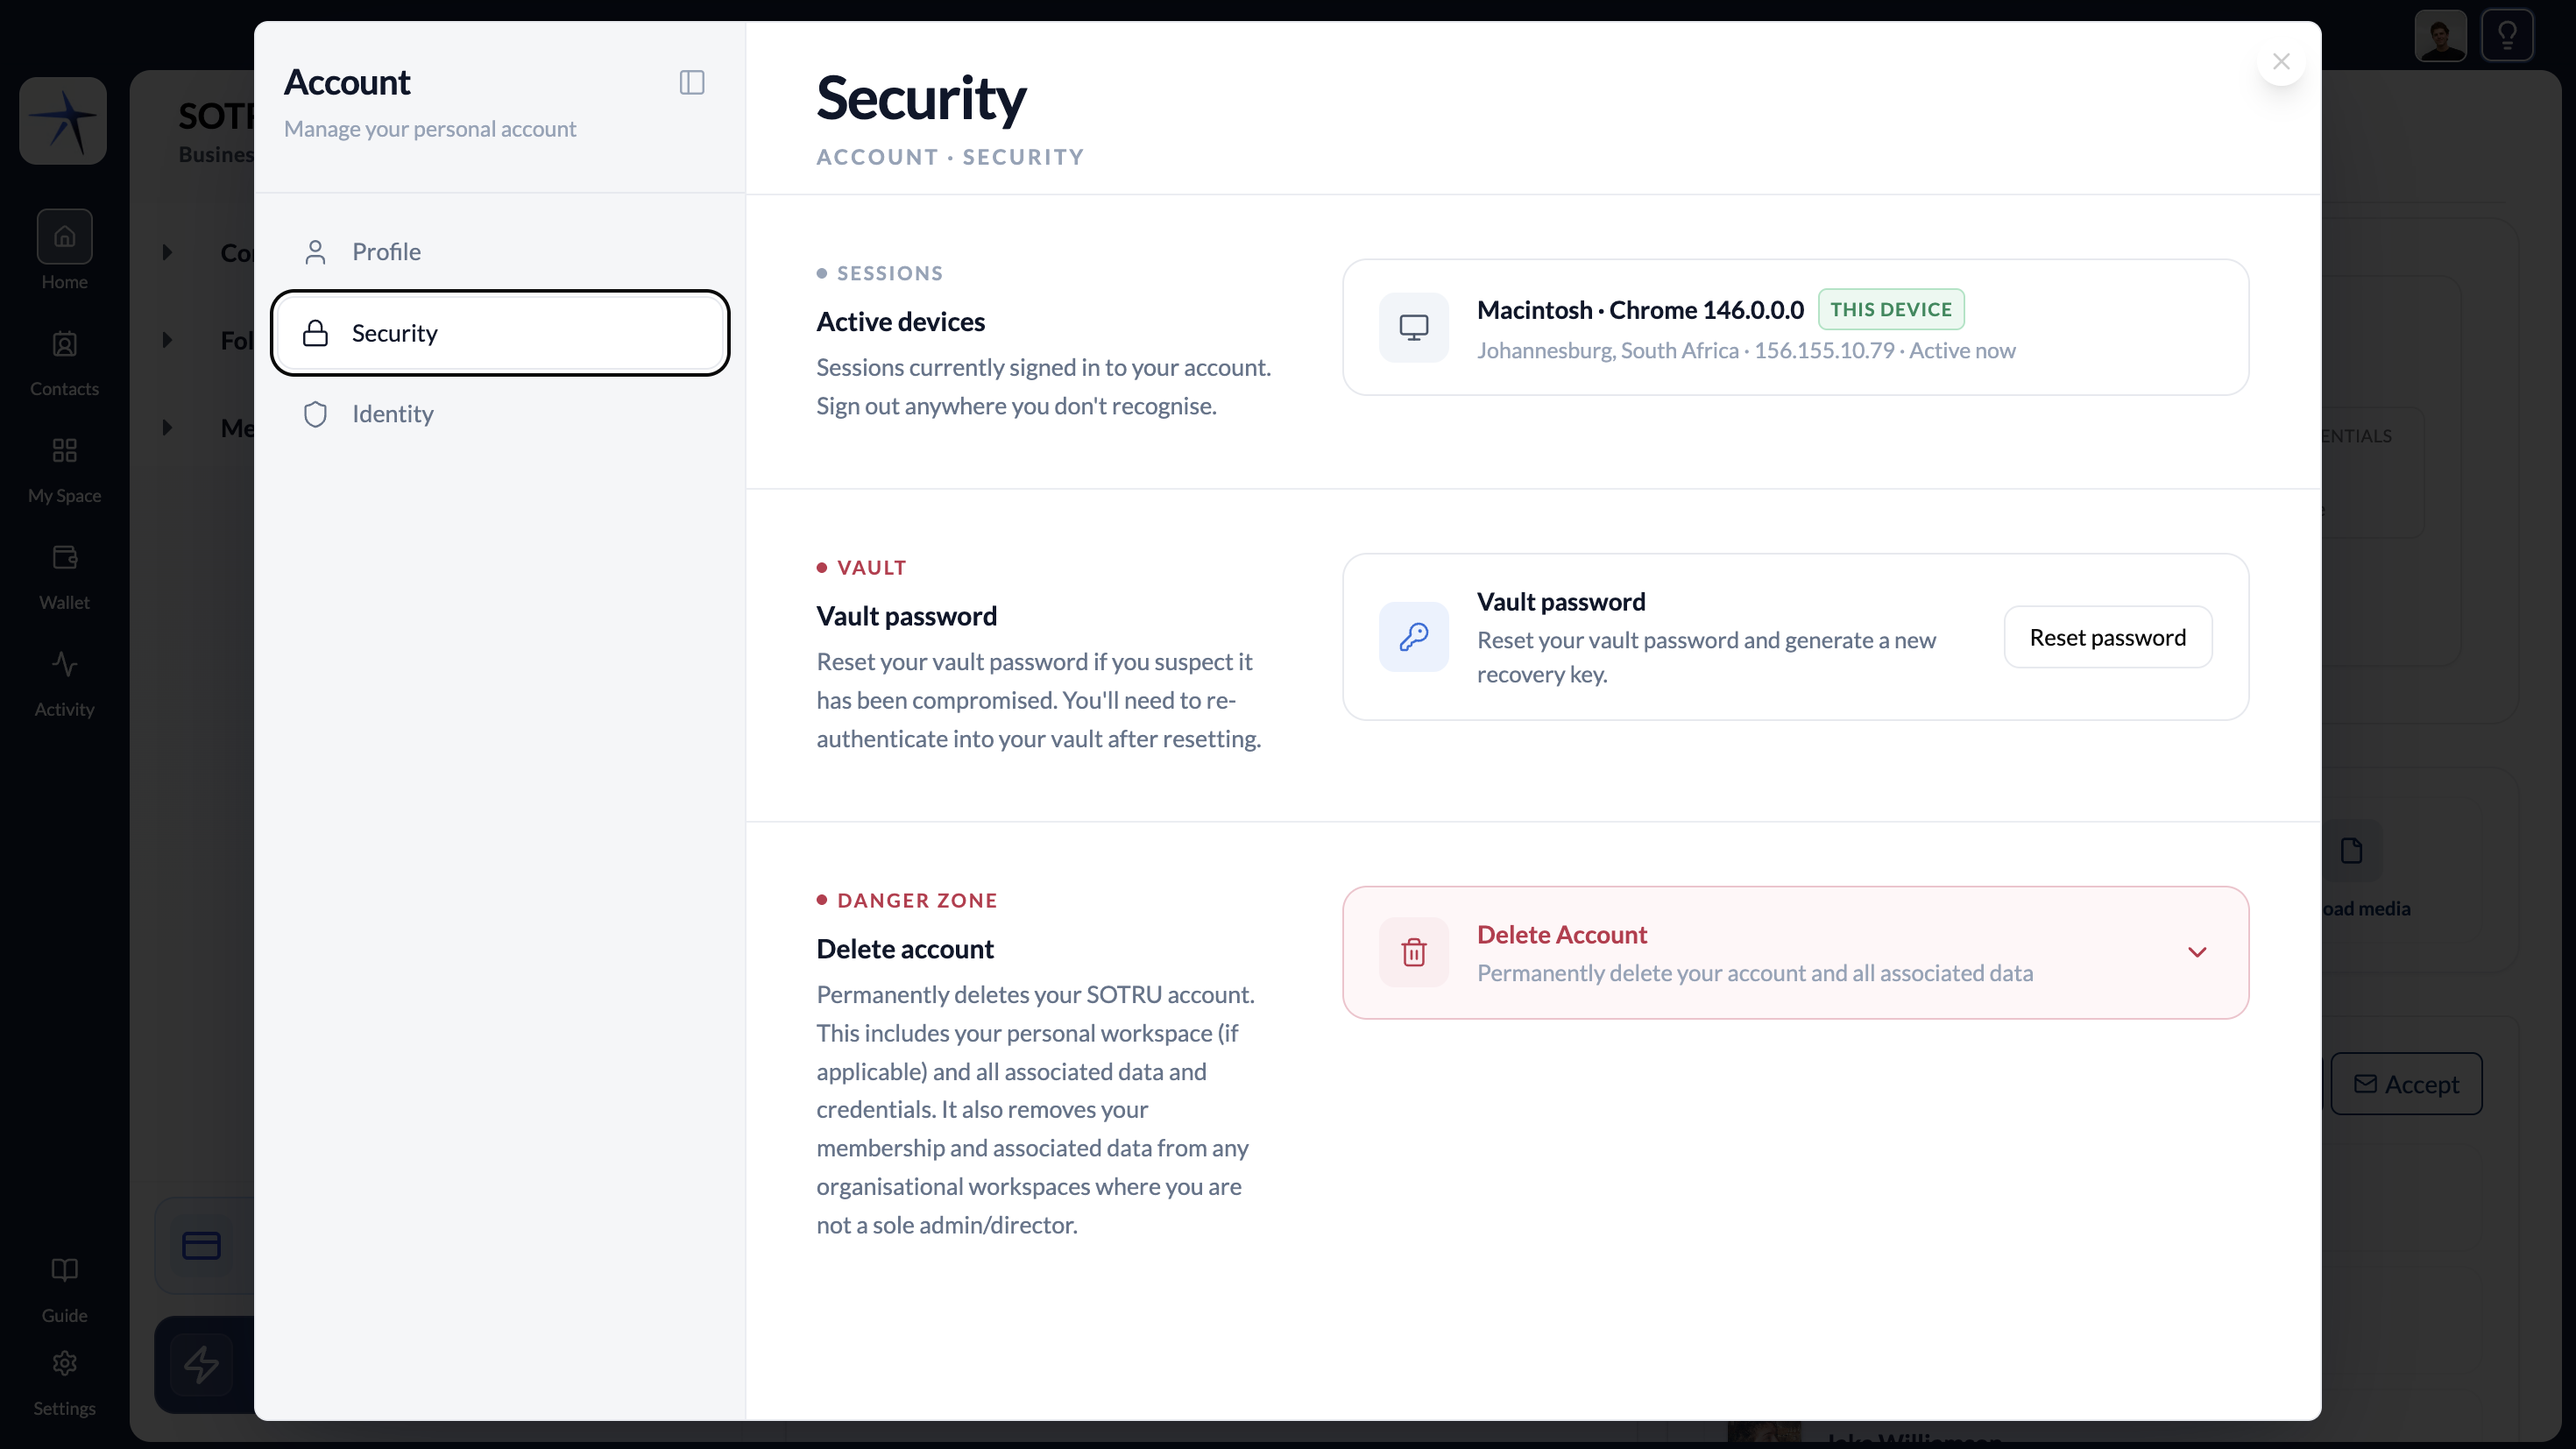Expand the first tree arrow behind dialog

167,252
